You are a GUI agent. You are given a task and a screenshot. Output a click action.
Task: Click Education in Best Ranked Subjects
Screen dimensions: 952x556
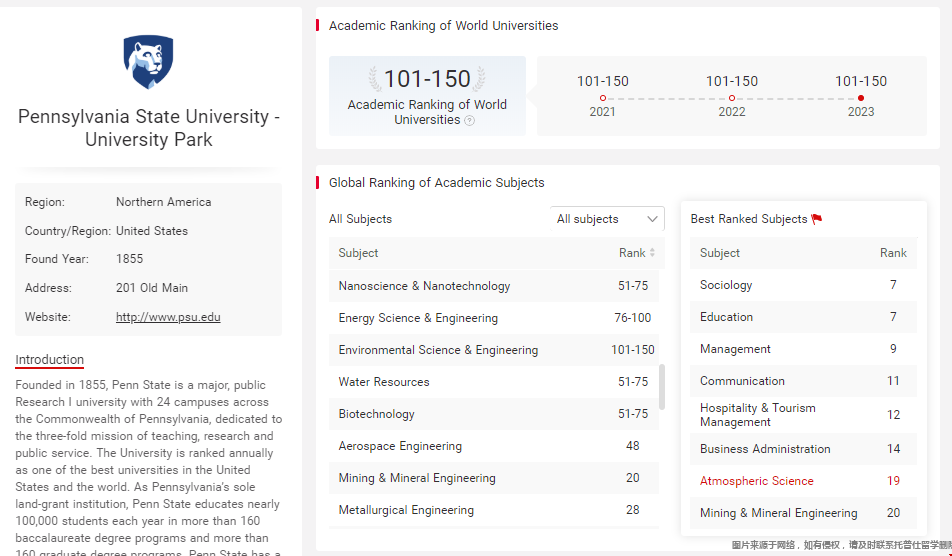point(726,317)
